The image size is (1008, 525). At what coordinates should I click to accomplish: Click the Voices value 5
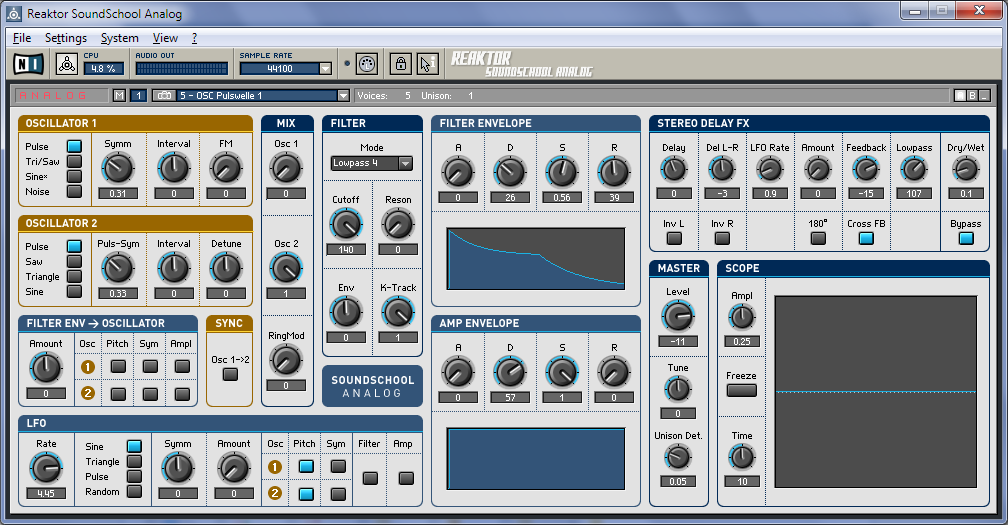pyautogui.click(x=408, y=96)
